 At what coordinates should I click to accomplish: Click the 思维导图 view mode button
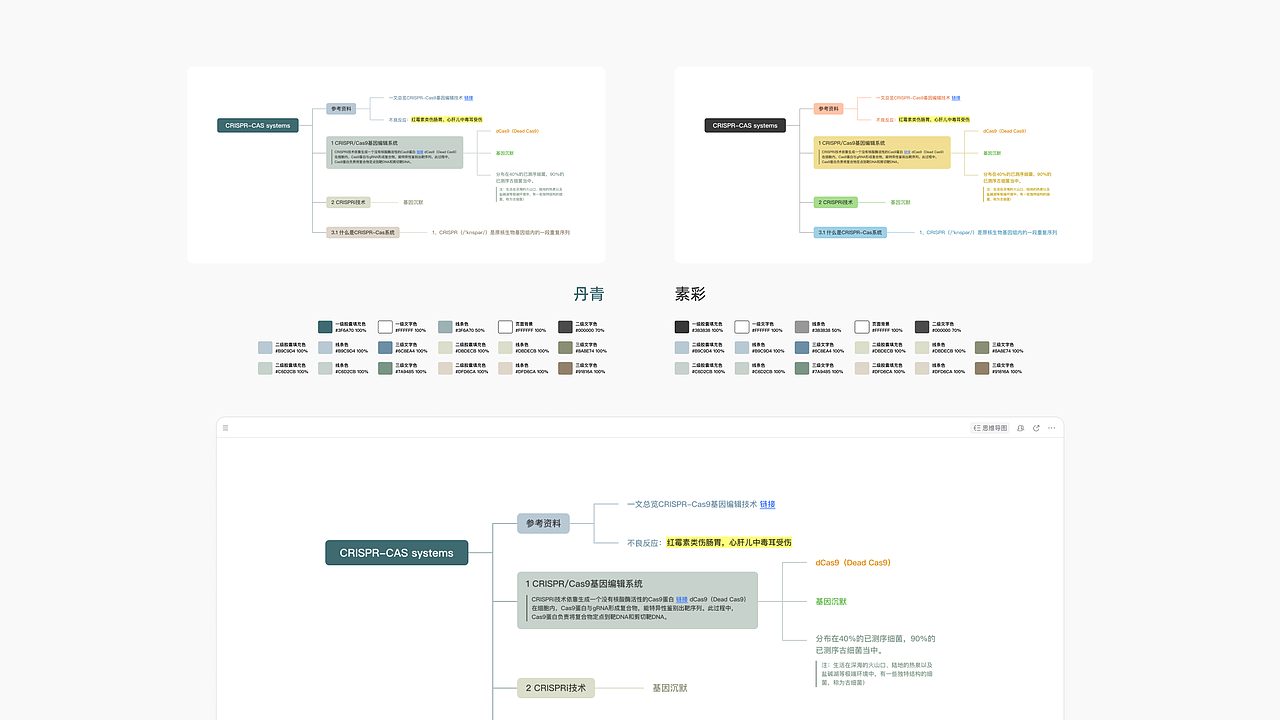990,428
